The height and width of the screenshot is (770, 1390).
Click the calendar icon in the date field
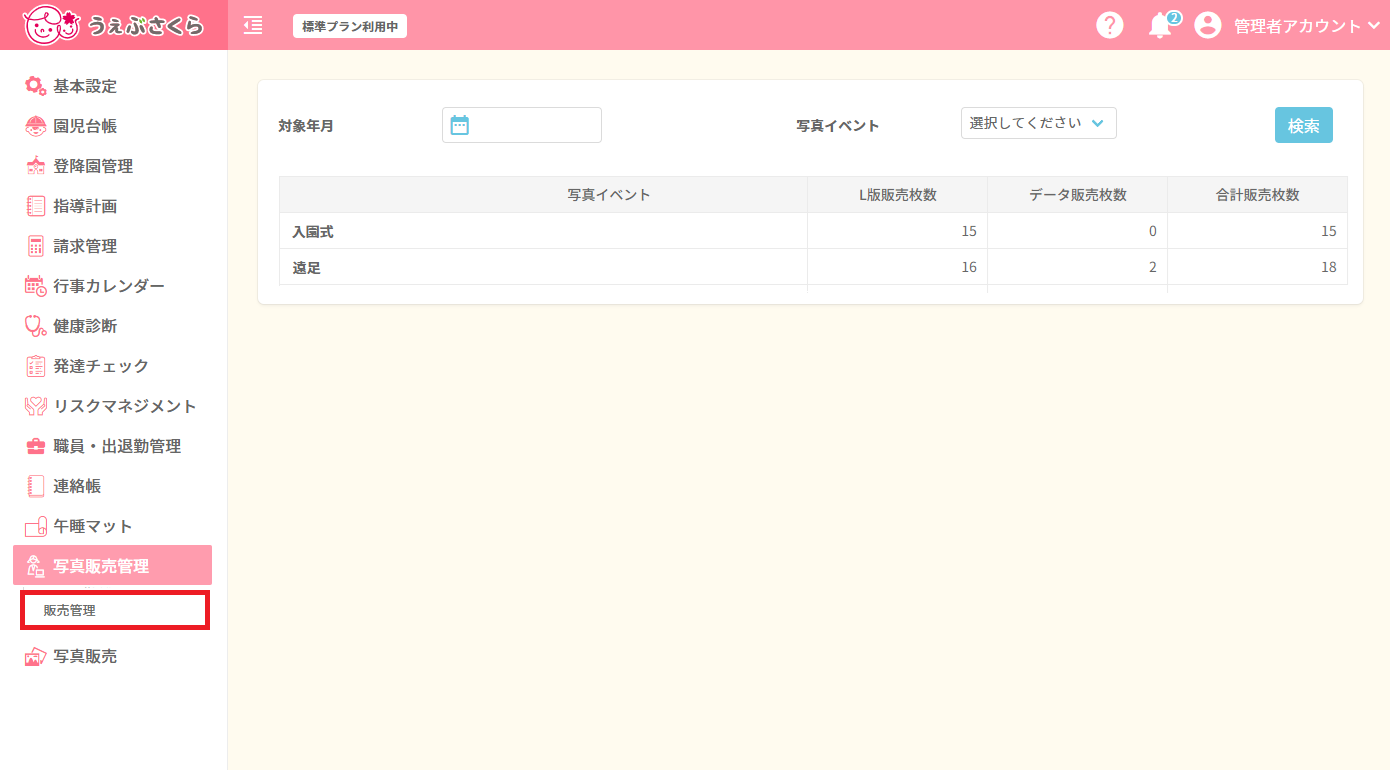point(460,125)
